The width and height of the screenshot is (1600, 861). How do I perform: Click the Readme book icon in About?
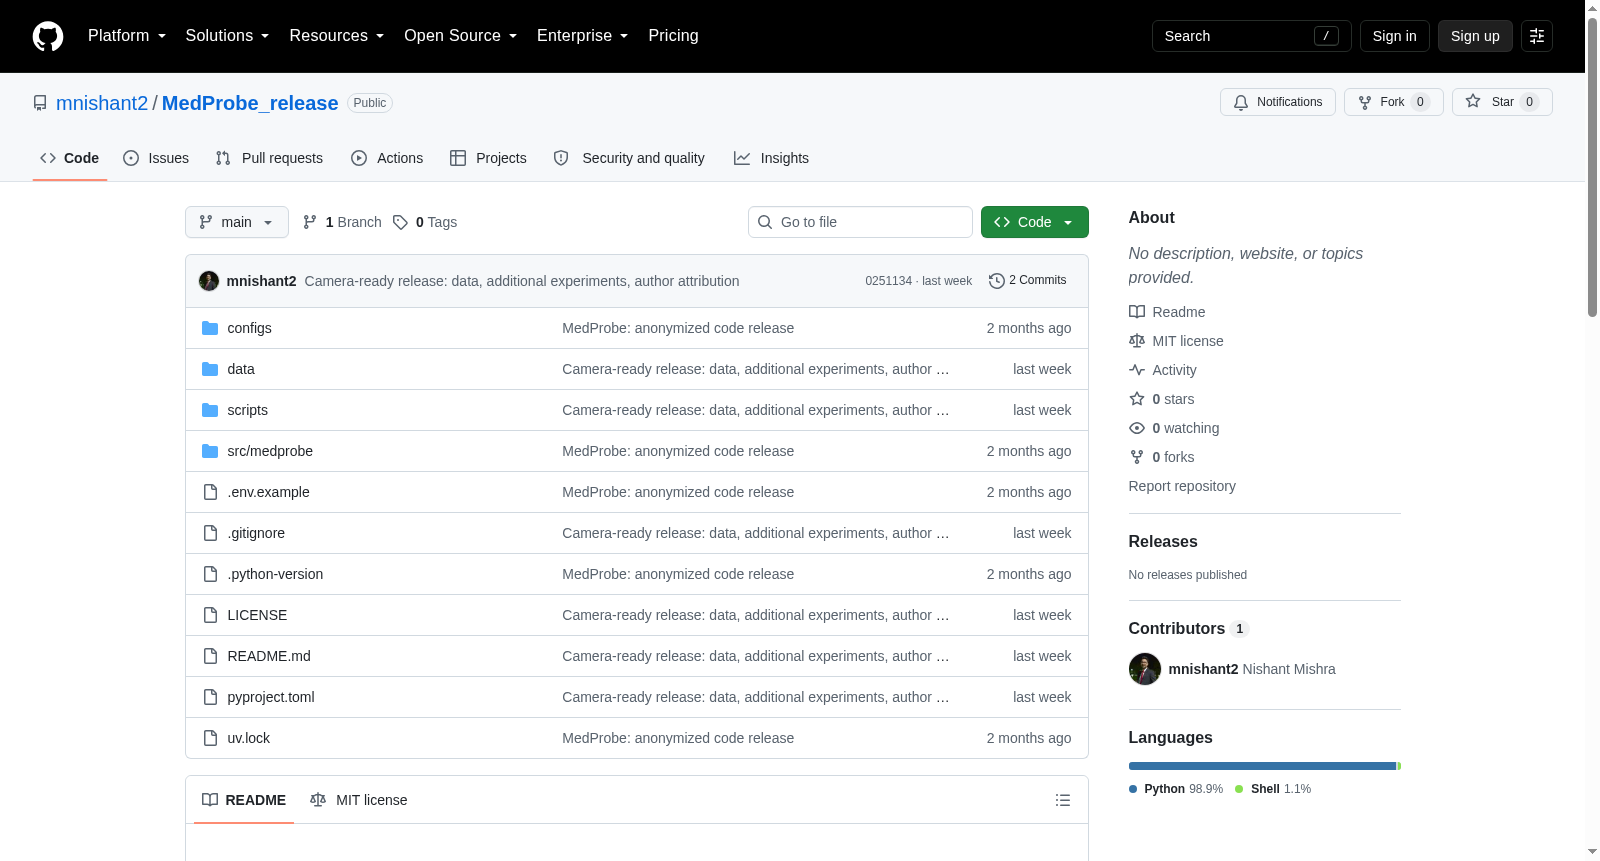[1137, 312]
